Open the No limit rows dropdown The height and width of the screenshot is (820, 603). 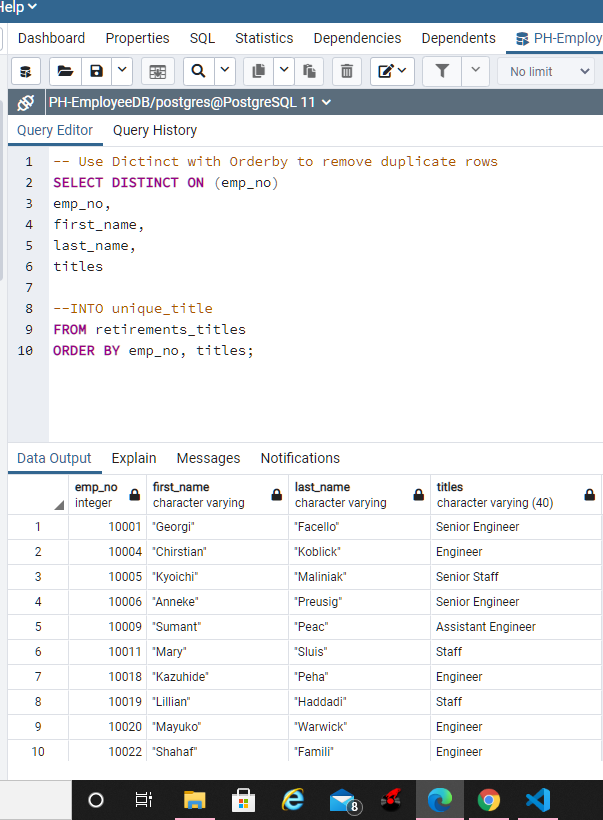pos(546,72)
